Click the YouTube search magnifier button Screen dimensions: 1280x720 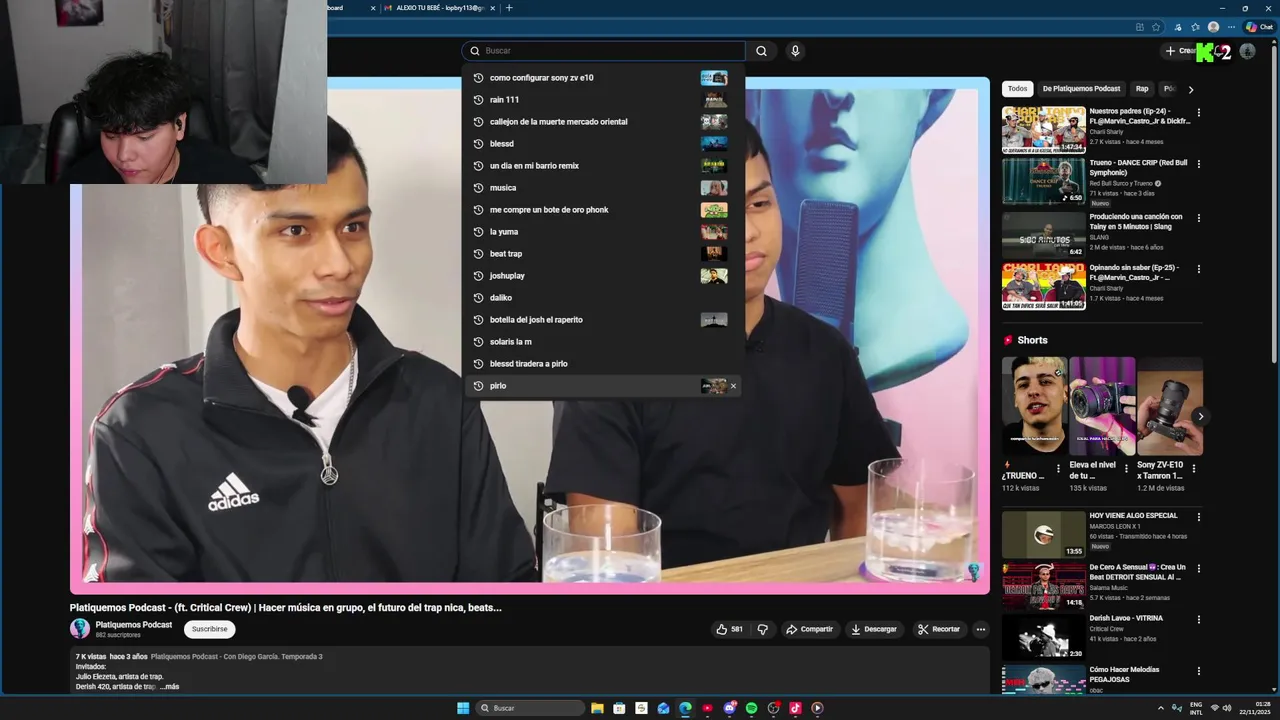coord(761,51)
